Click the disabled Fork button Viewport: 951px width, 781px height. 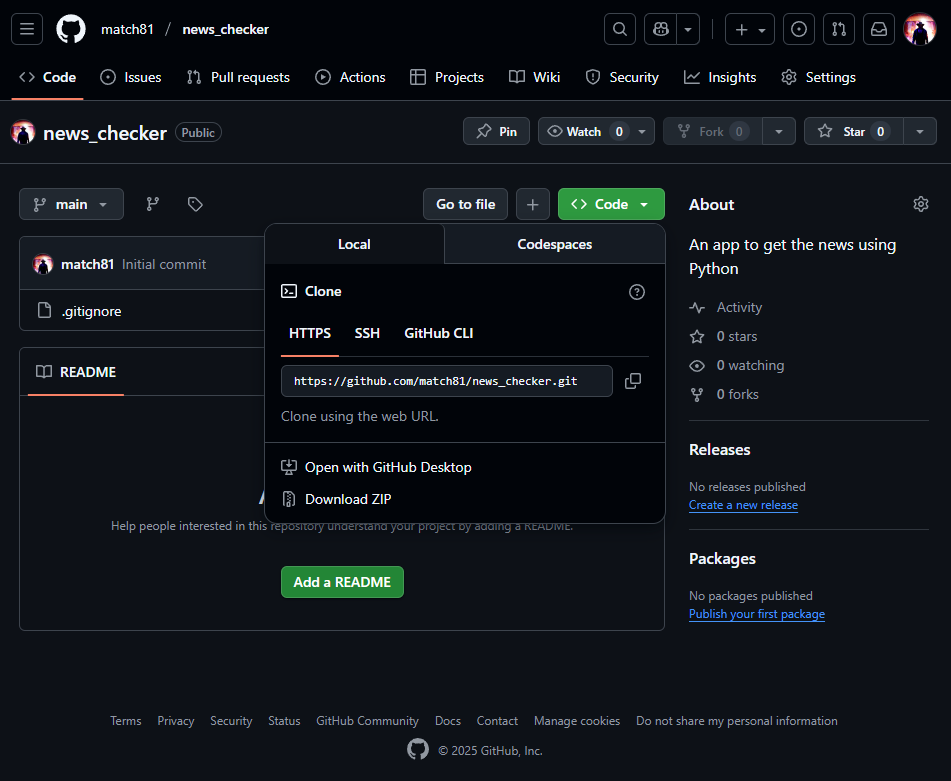pos(712,132)
